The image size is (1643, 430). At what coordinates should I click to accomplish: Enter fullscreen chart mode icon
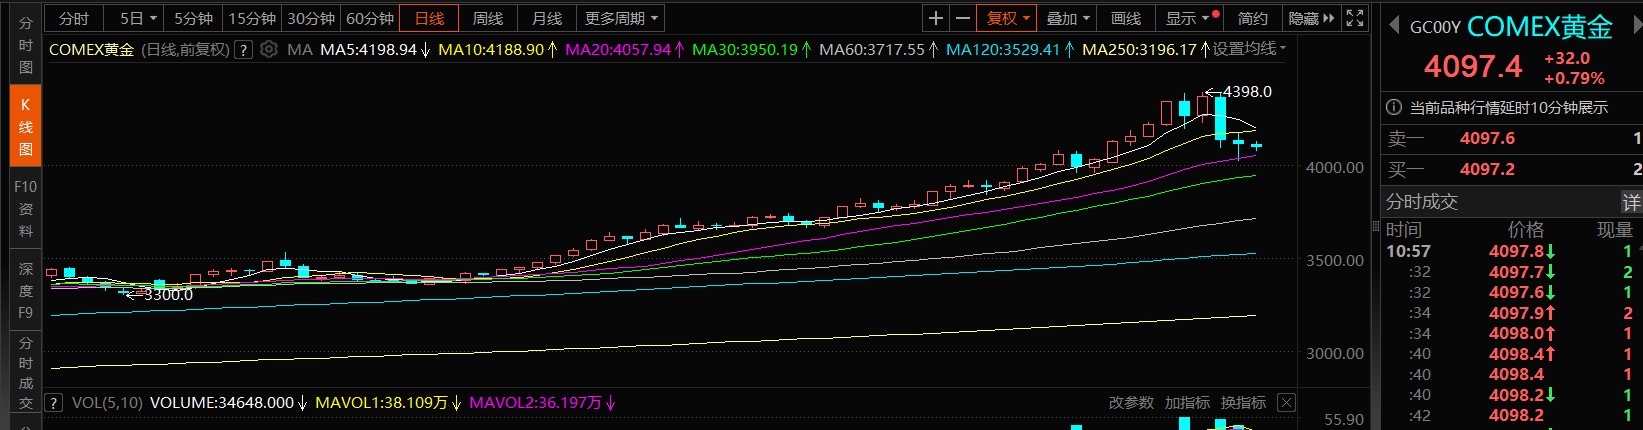[x=1355, y=18]
